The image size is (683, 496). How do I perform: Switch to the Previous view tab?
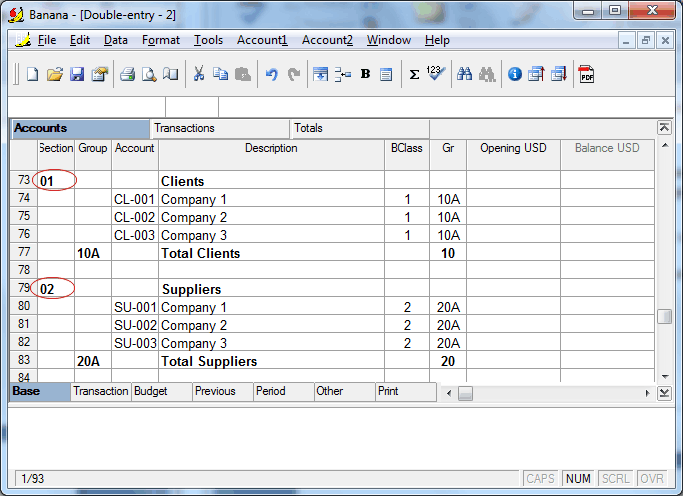(223, 391)
